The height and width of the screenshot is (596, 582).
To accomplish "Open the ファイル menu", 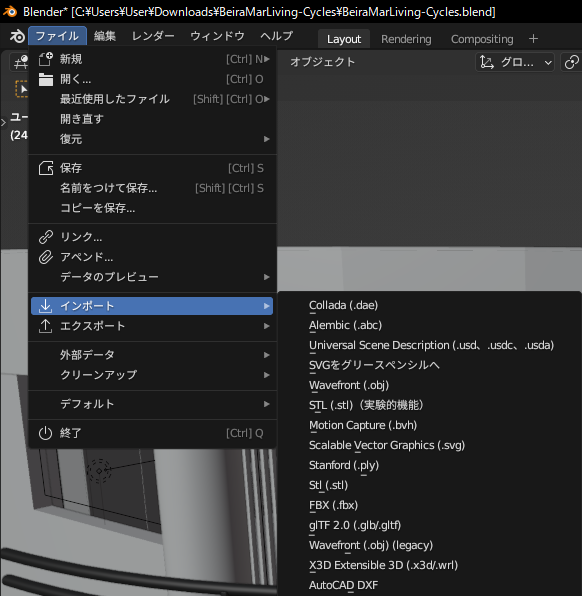I will 57,36.
